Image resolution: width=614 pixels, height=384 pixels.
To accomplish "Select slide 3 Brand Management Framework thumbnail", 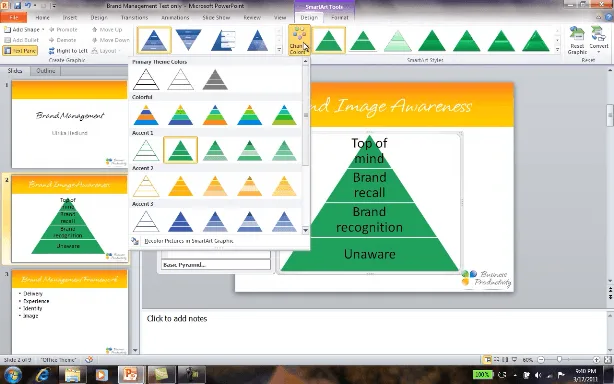I will (x=69, y=312).
